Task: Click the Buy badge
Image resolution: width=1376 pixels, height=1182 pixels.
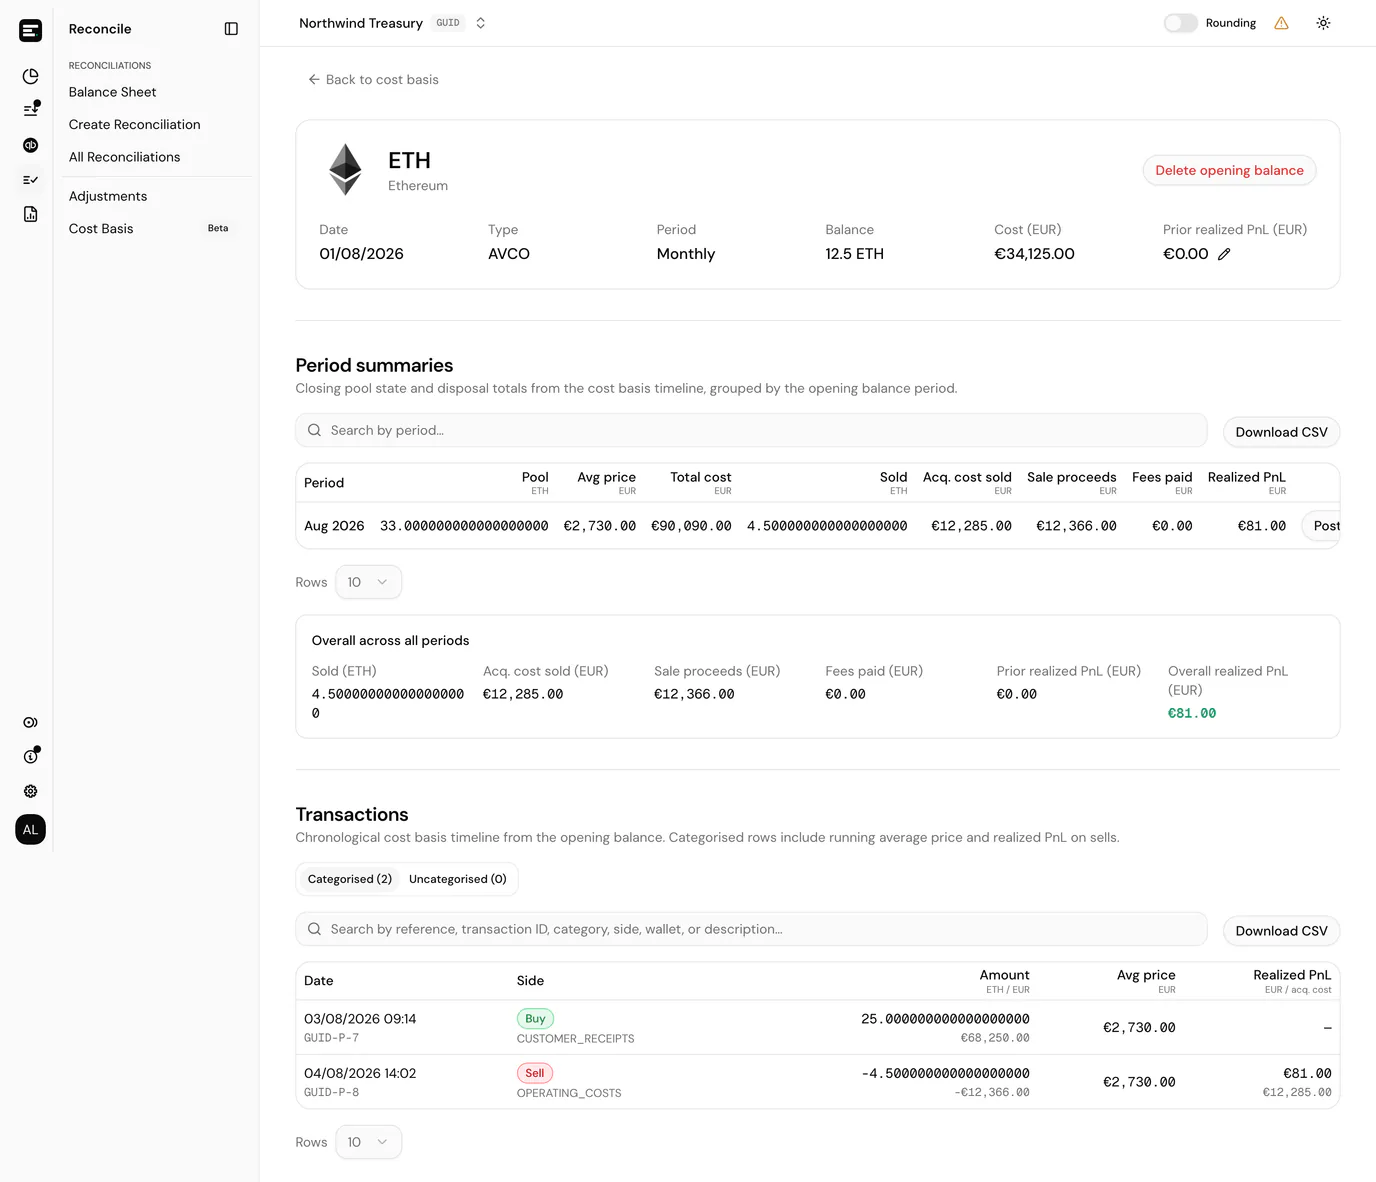Action: 535,1019
